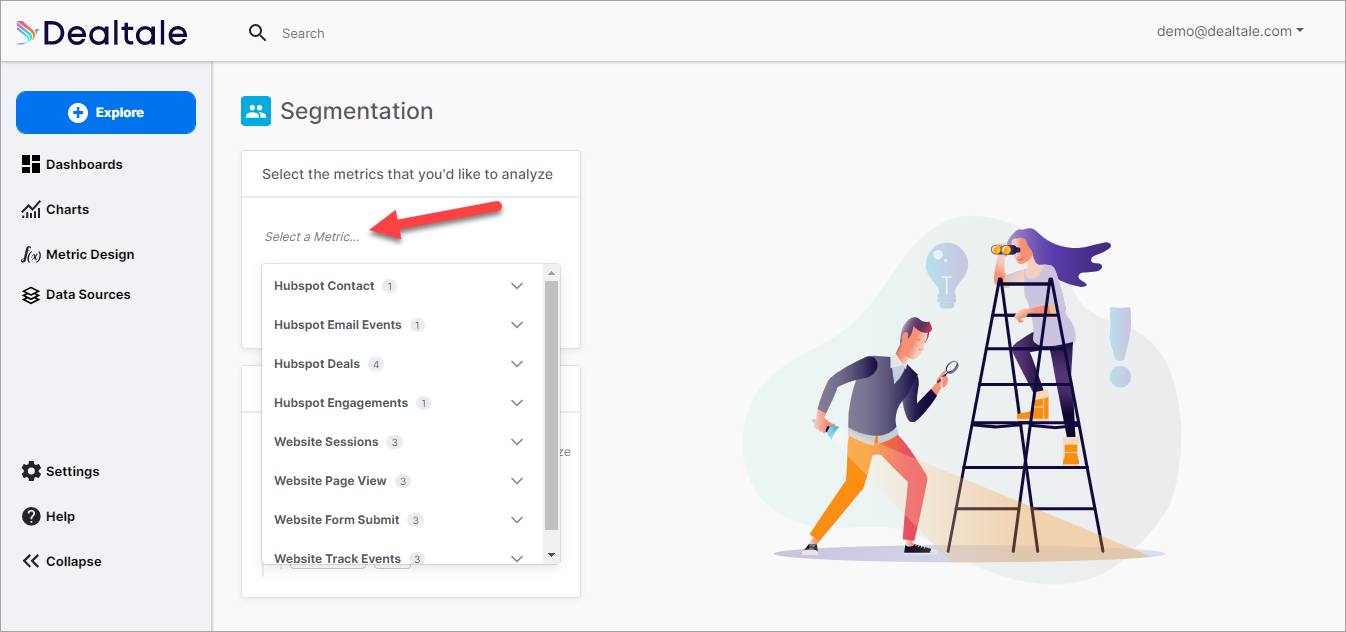Screen dimensions: 1346x632
Task: Expand the Hubspot Deals group
Action: pos(517,364)
